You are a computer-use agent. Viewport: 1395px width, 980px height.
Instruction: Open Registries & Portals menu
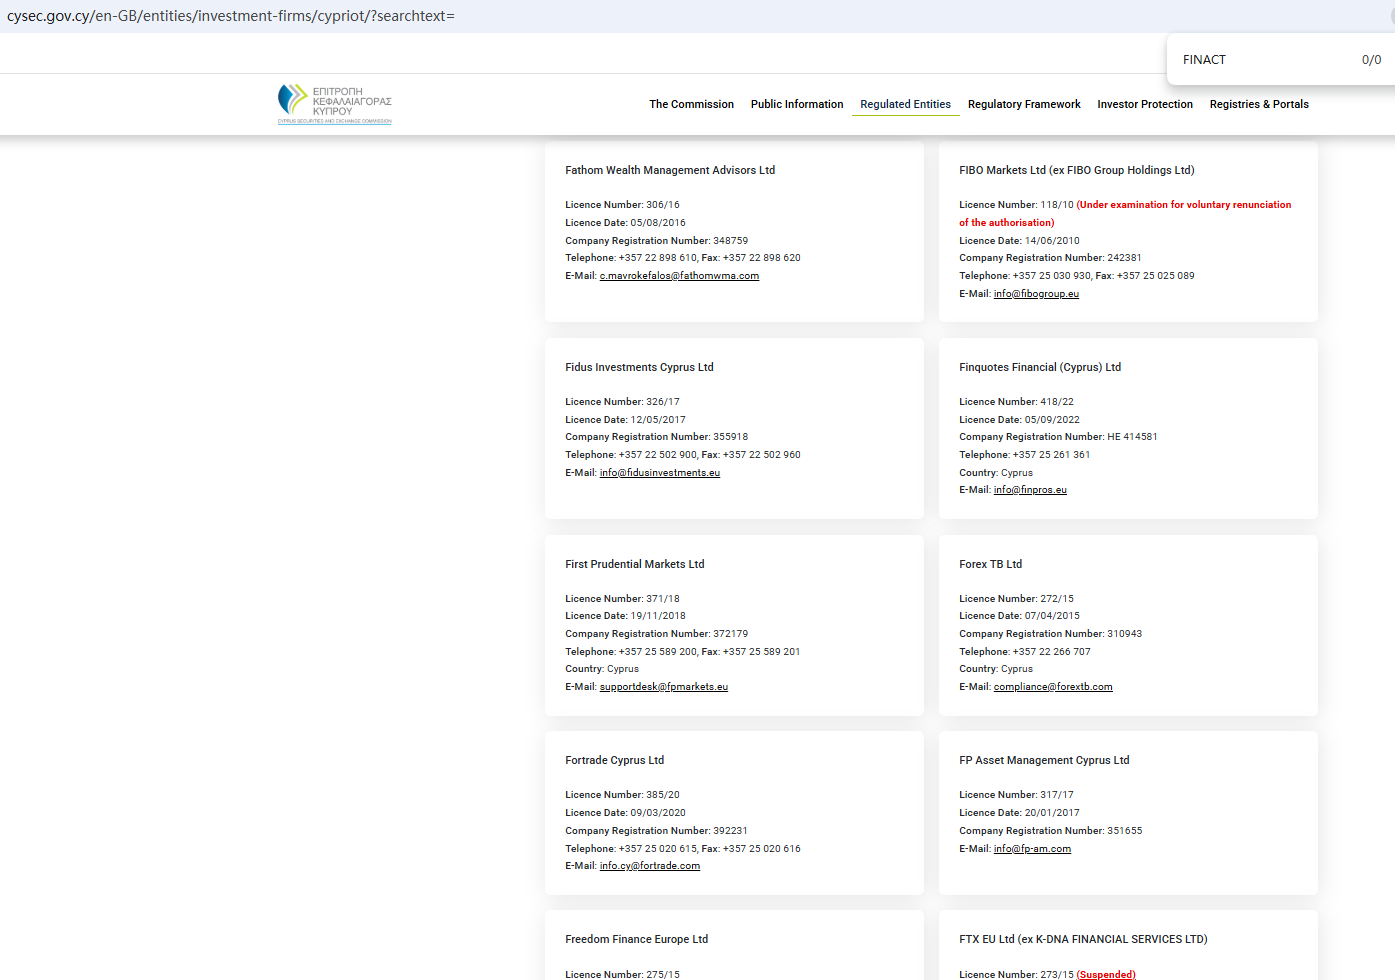pos(1258,104)
